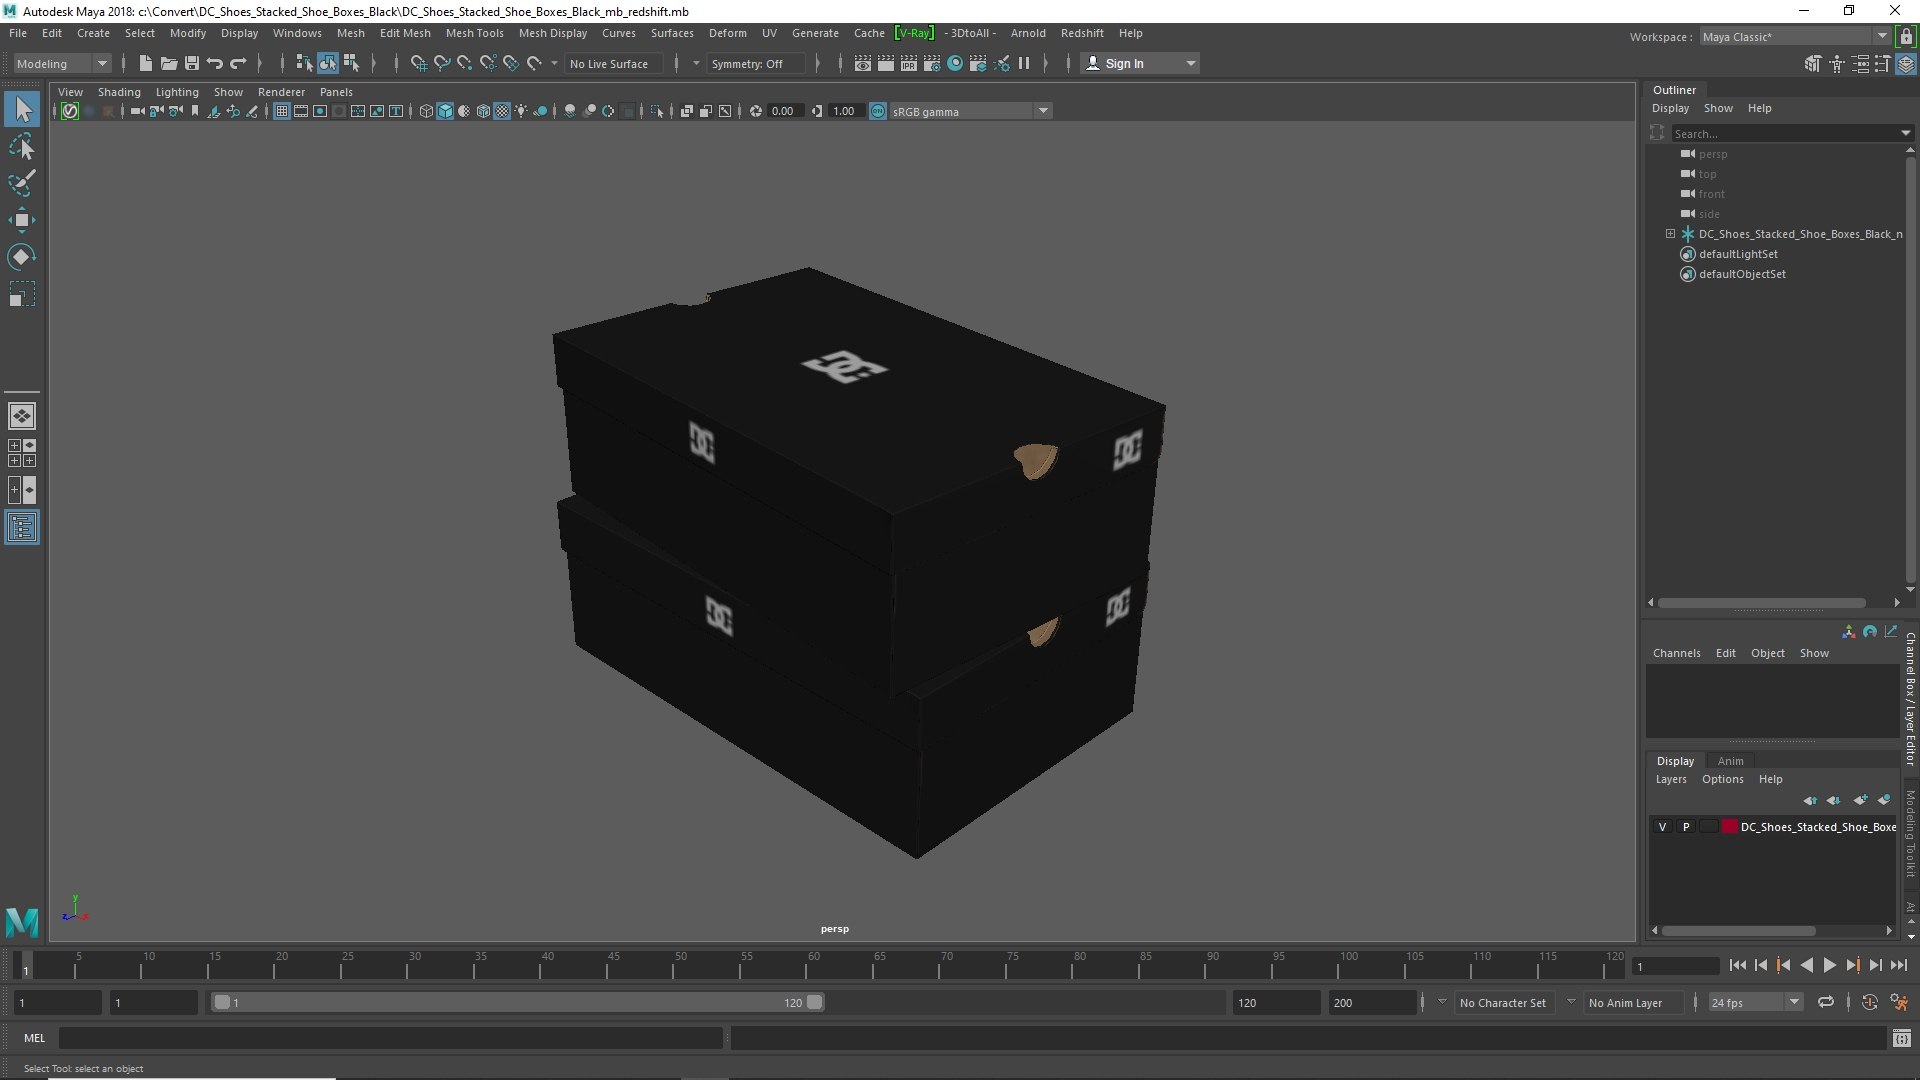The height and width of the screenshot is (1080, 1920).
Task: Create a new scene file
Action: [146, 63]
